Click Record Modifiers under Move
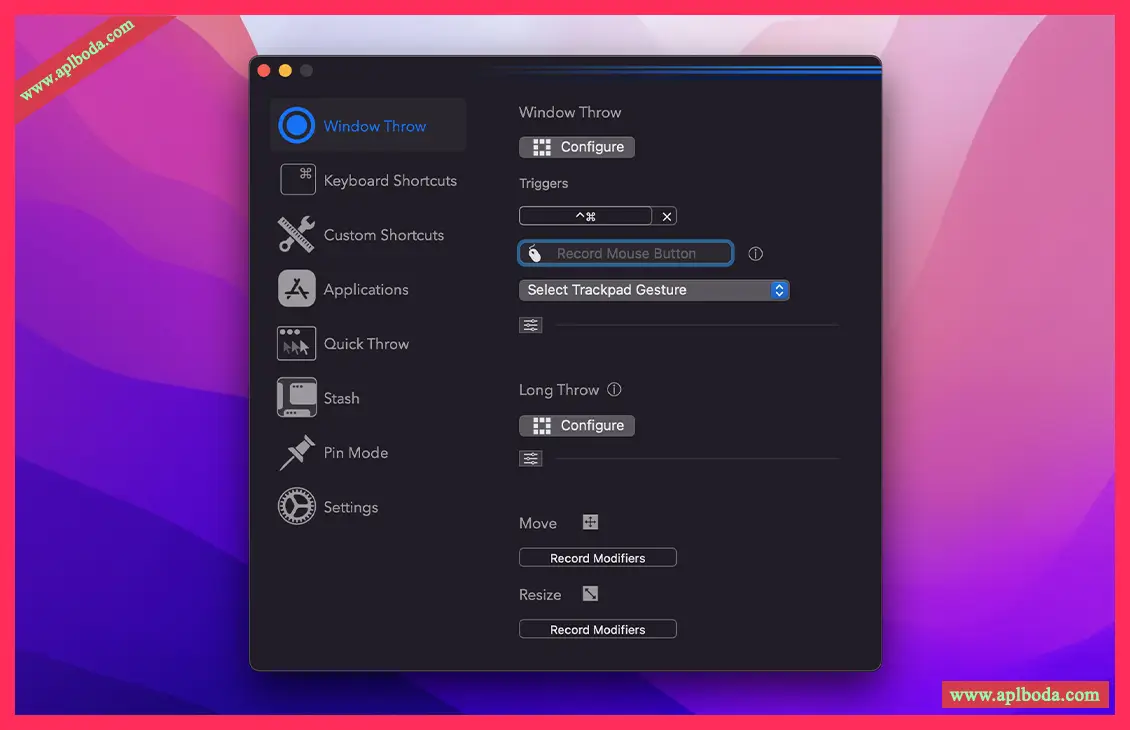 [x=598, y=558]
